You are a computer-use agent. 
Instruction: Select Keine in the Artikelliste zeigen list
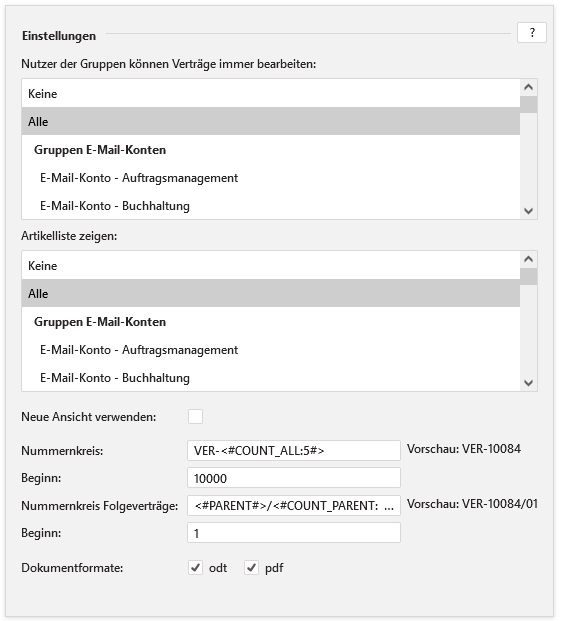[x=271, y=265]
